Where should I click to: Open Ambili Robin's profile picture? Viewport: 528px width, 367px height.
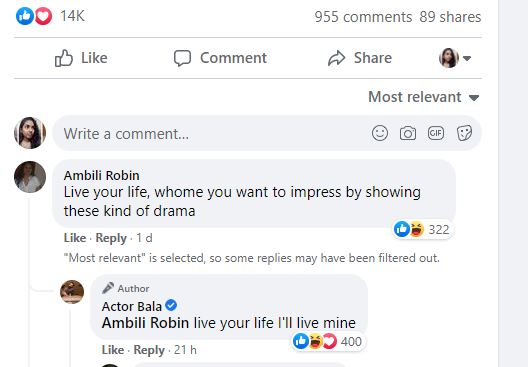pos(30,177)
